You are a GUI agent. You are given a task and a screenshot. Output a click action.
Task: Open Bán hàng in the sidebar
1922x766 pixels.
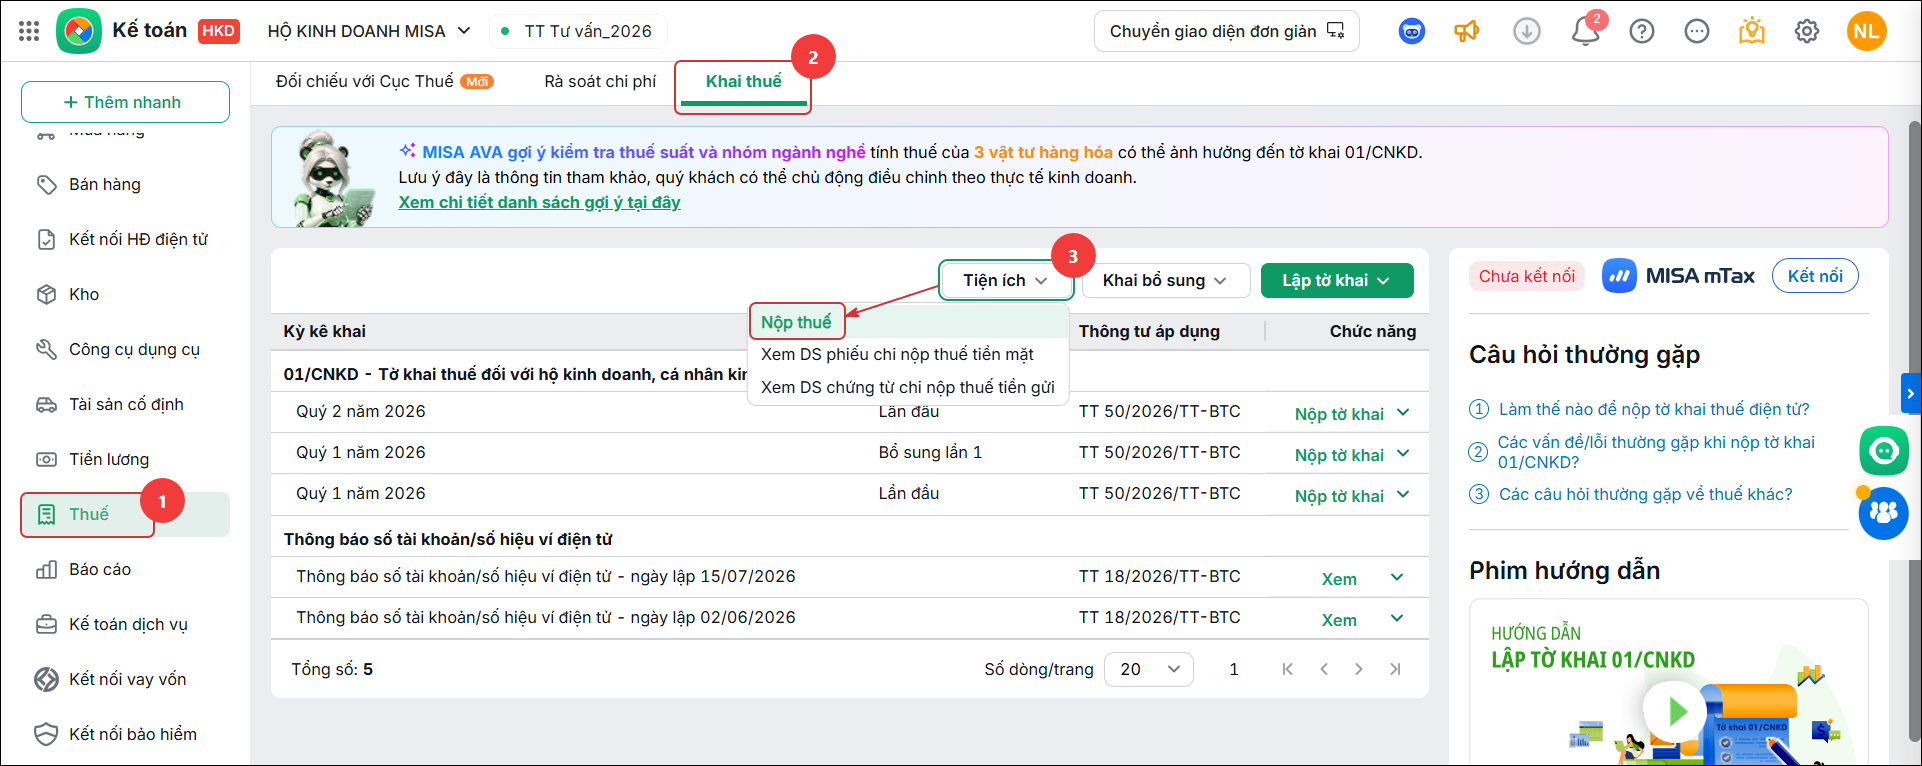click(126, 184)
